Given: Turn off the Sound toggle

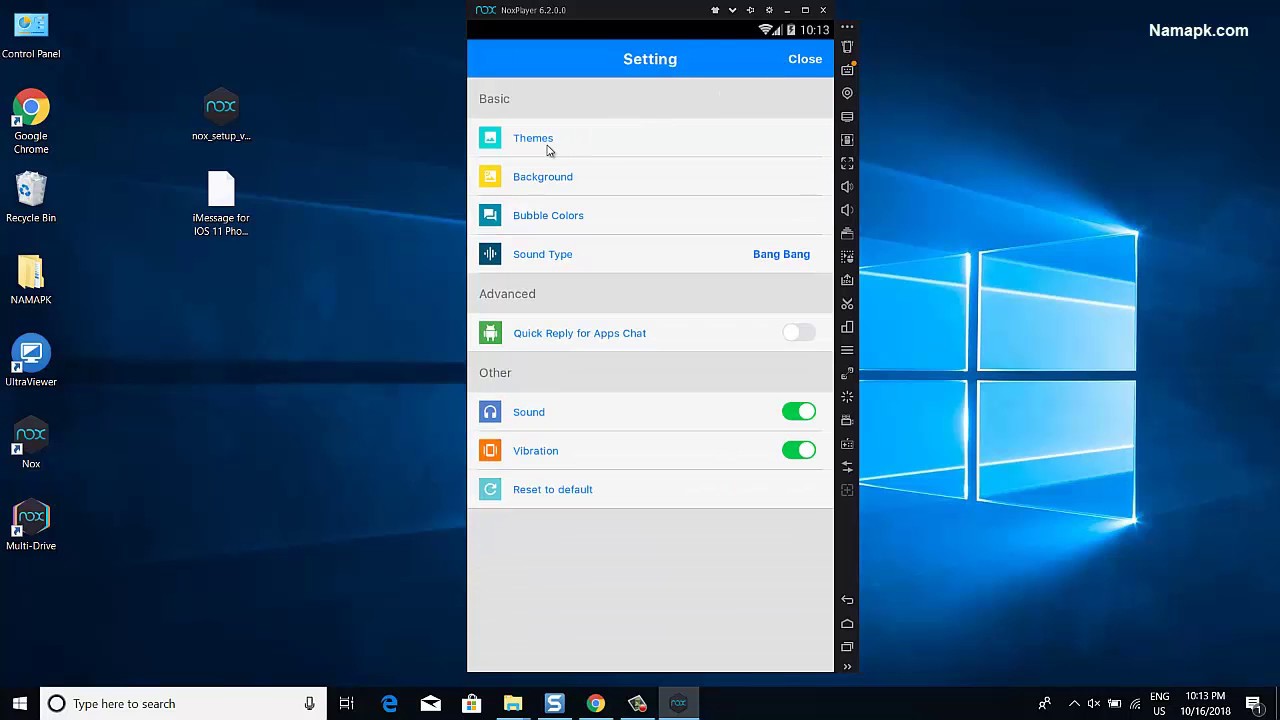Looking at the screenshot, I should pos(799,412).
